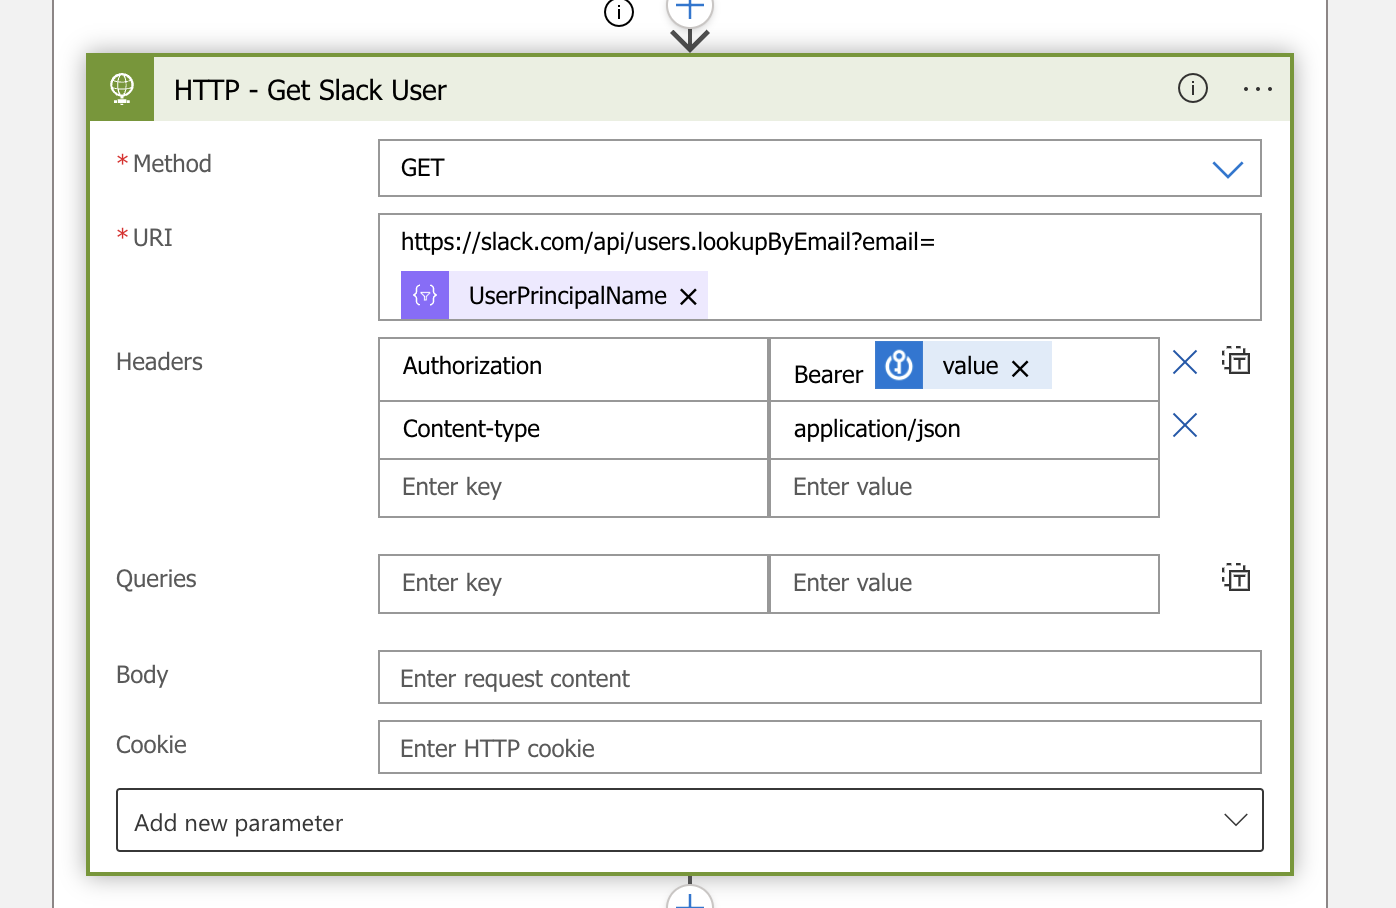The width and height of the screenshot is (1396, 908).
Task: Insert a step above the HTTP action
Action: click(x=689, y=10)
